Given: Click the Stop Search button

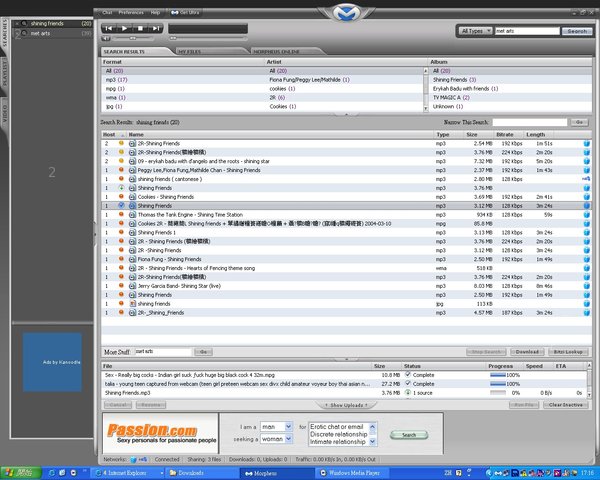Looking at the screenshot, I should pyautogui.click(x=486, y=352).
